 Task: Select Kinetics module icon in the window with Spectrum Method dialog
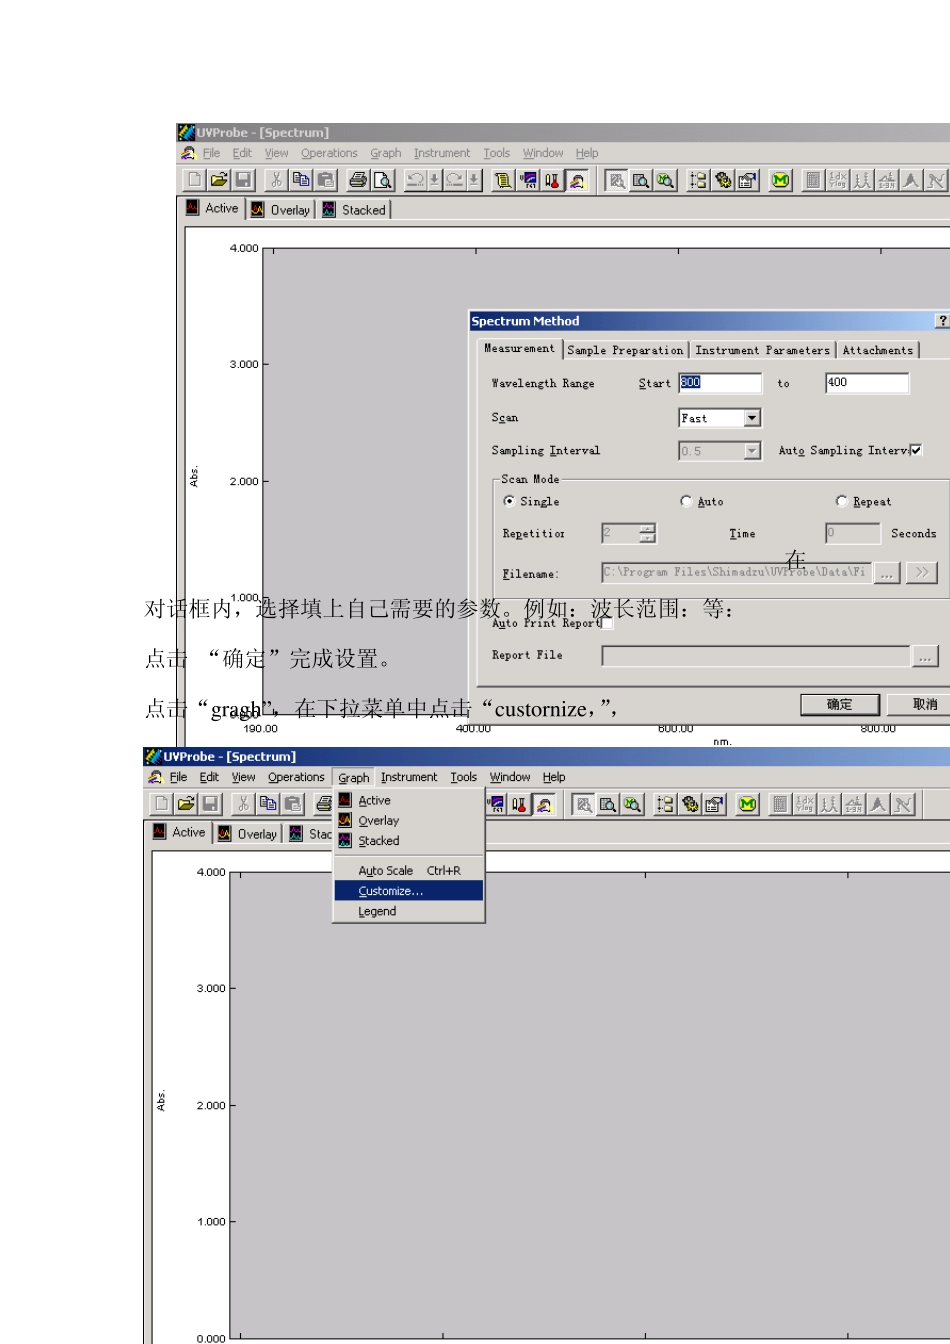pos(529,180)
